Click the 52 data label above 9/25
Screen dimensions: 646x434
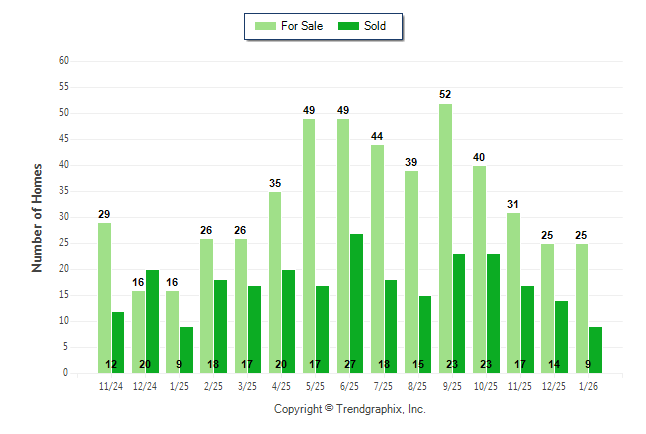click(x=445, y=95)
